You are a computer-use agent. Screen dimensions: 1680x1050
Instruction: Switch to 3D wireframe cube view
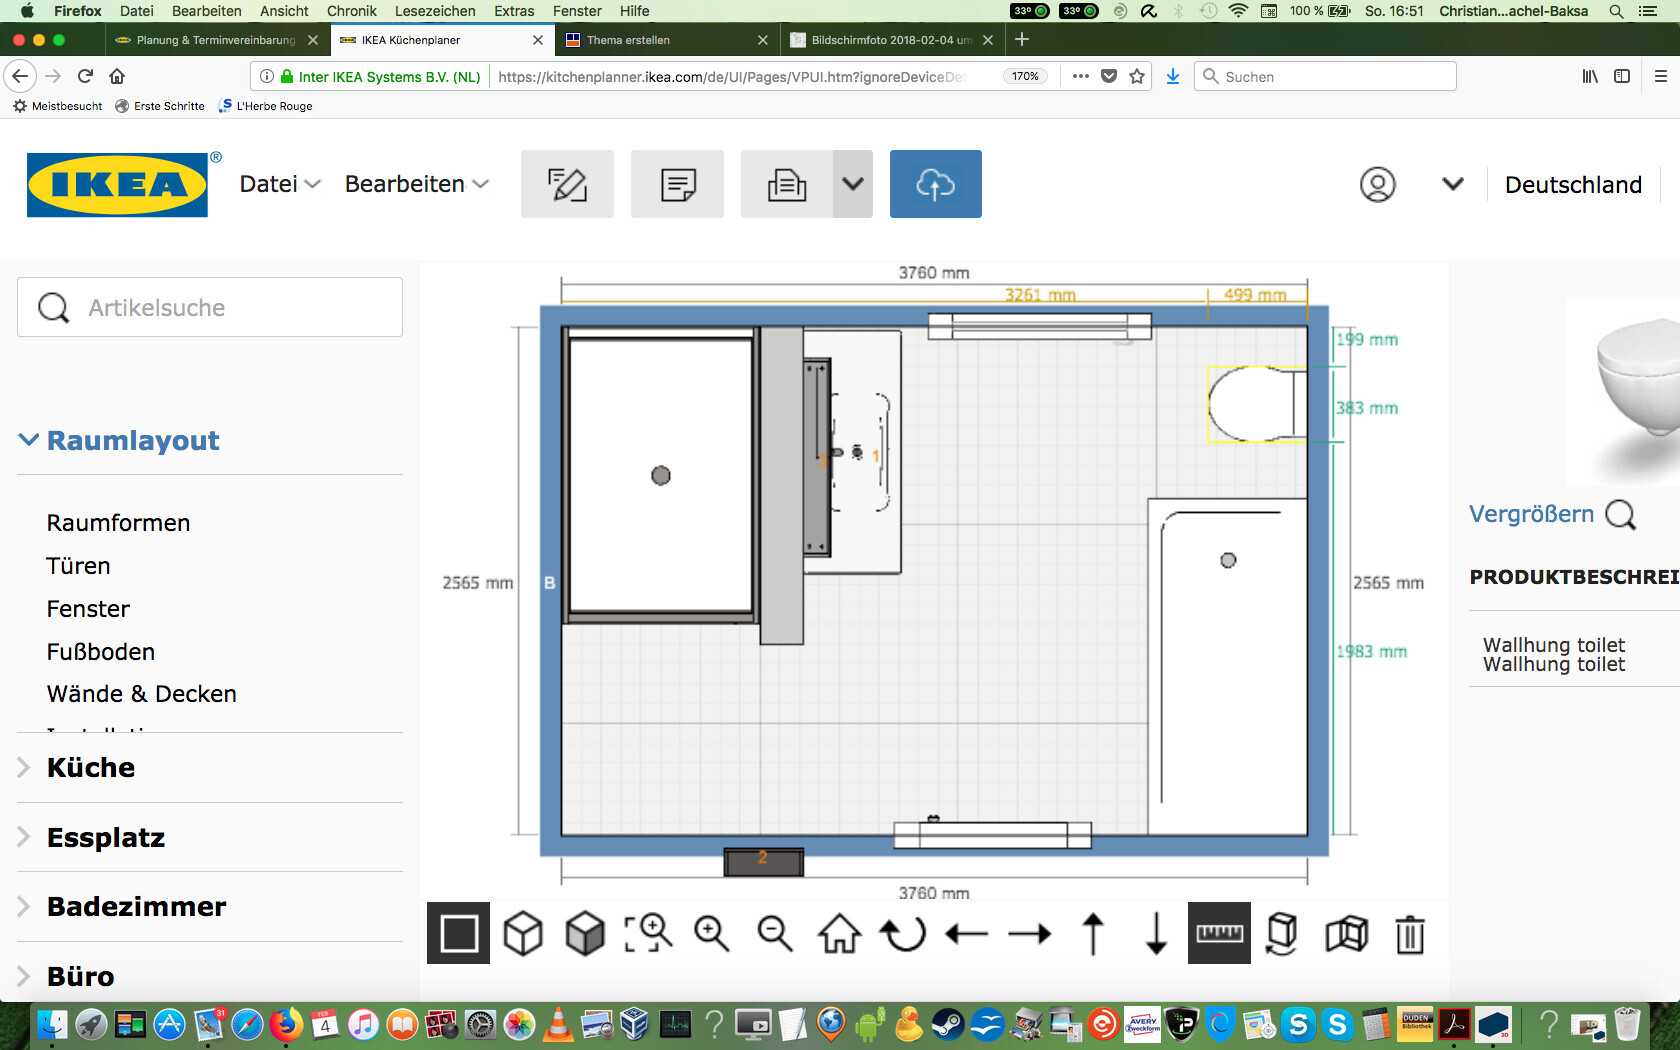tap(522, 934)
